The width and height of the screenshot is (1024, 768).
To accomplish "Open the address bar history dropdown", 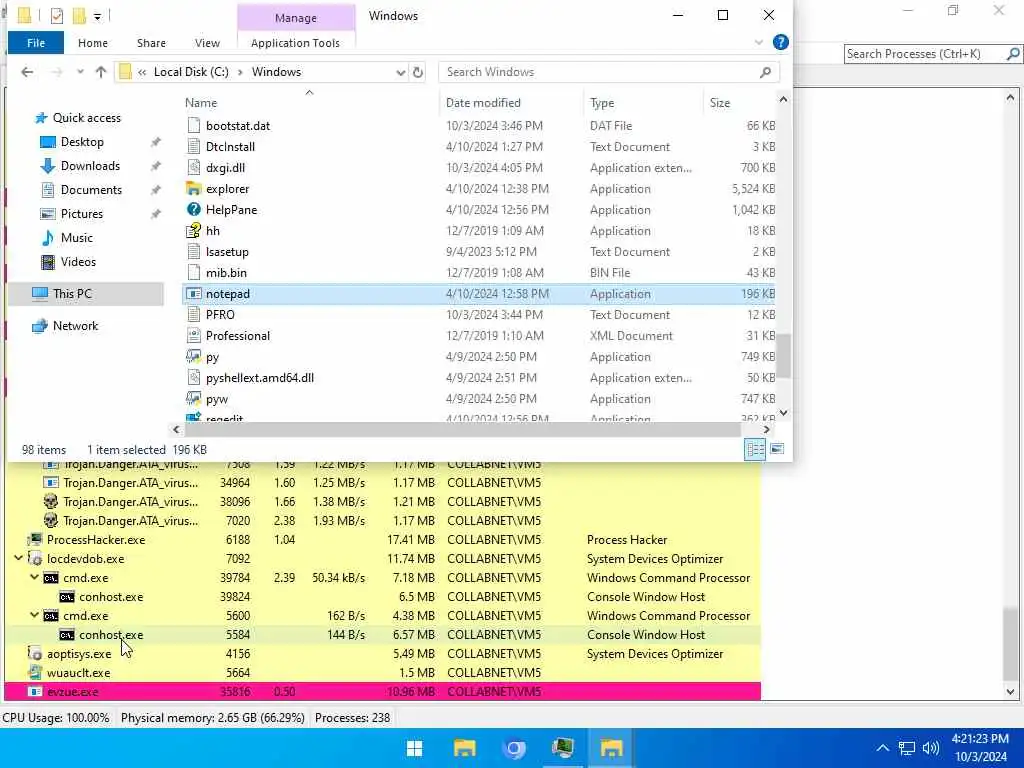I will tap(400, 72).
